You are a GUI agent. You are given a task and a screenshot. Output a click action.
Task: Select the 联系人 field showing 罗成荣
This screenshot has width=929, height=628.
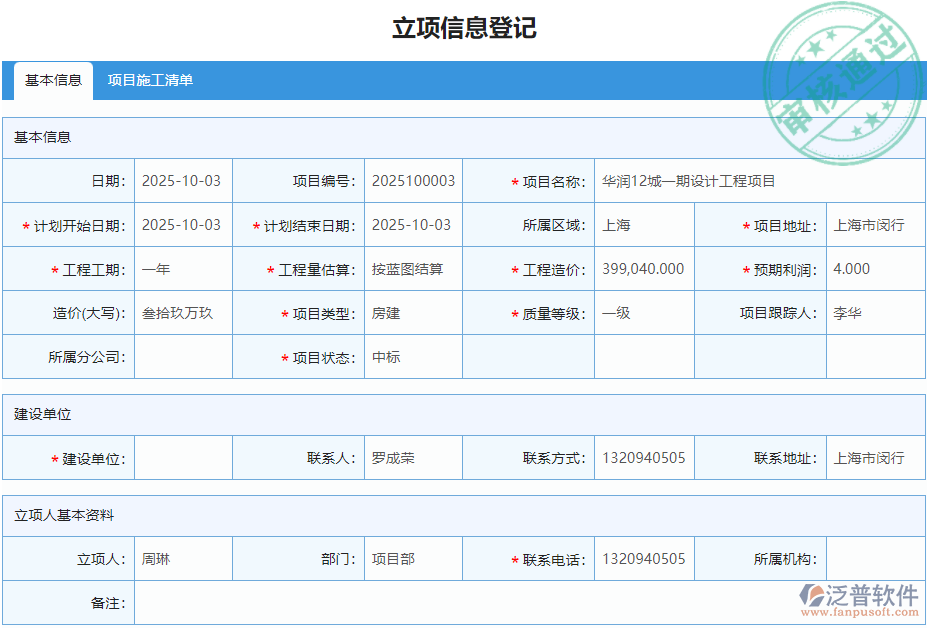[x=413, y=457]
